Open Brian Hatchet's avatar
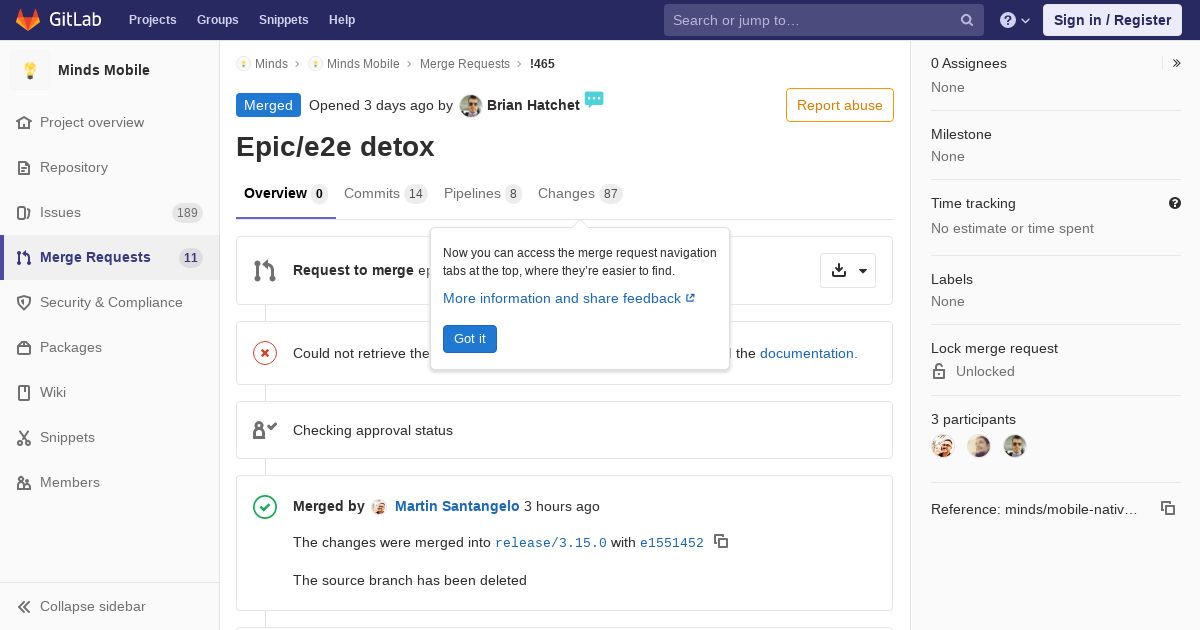Viewport: 1200px width, 630px height. (471, 106)
